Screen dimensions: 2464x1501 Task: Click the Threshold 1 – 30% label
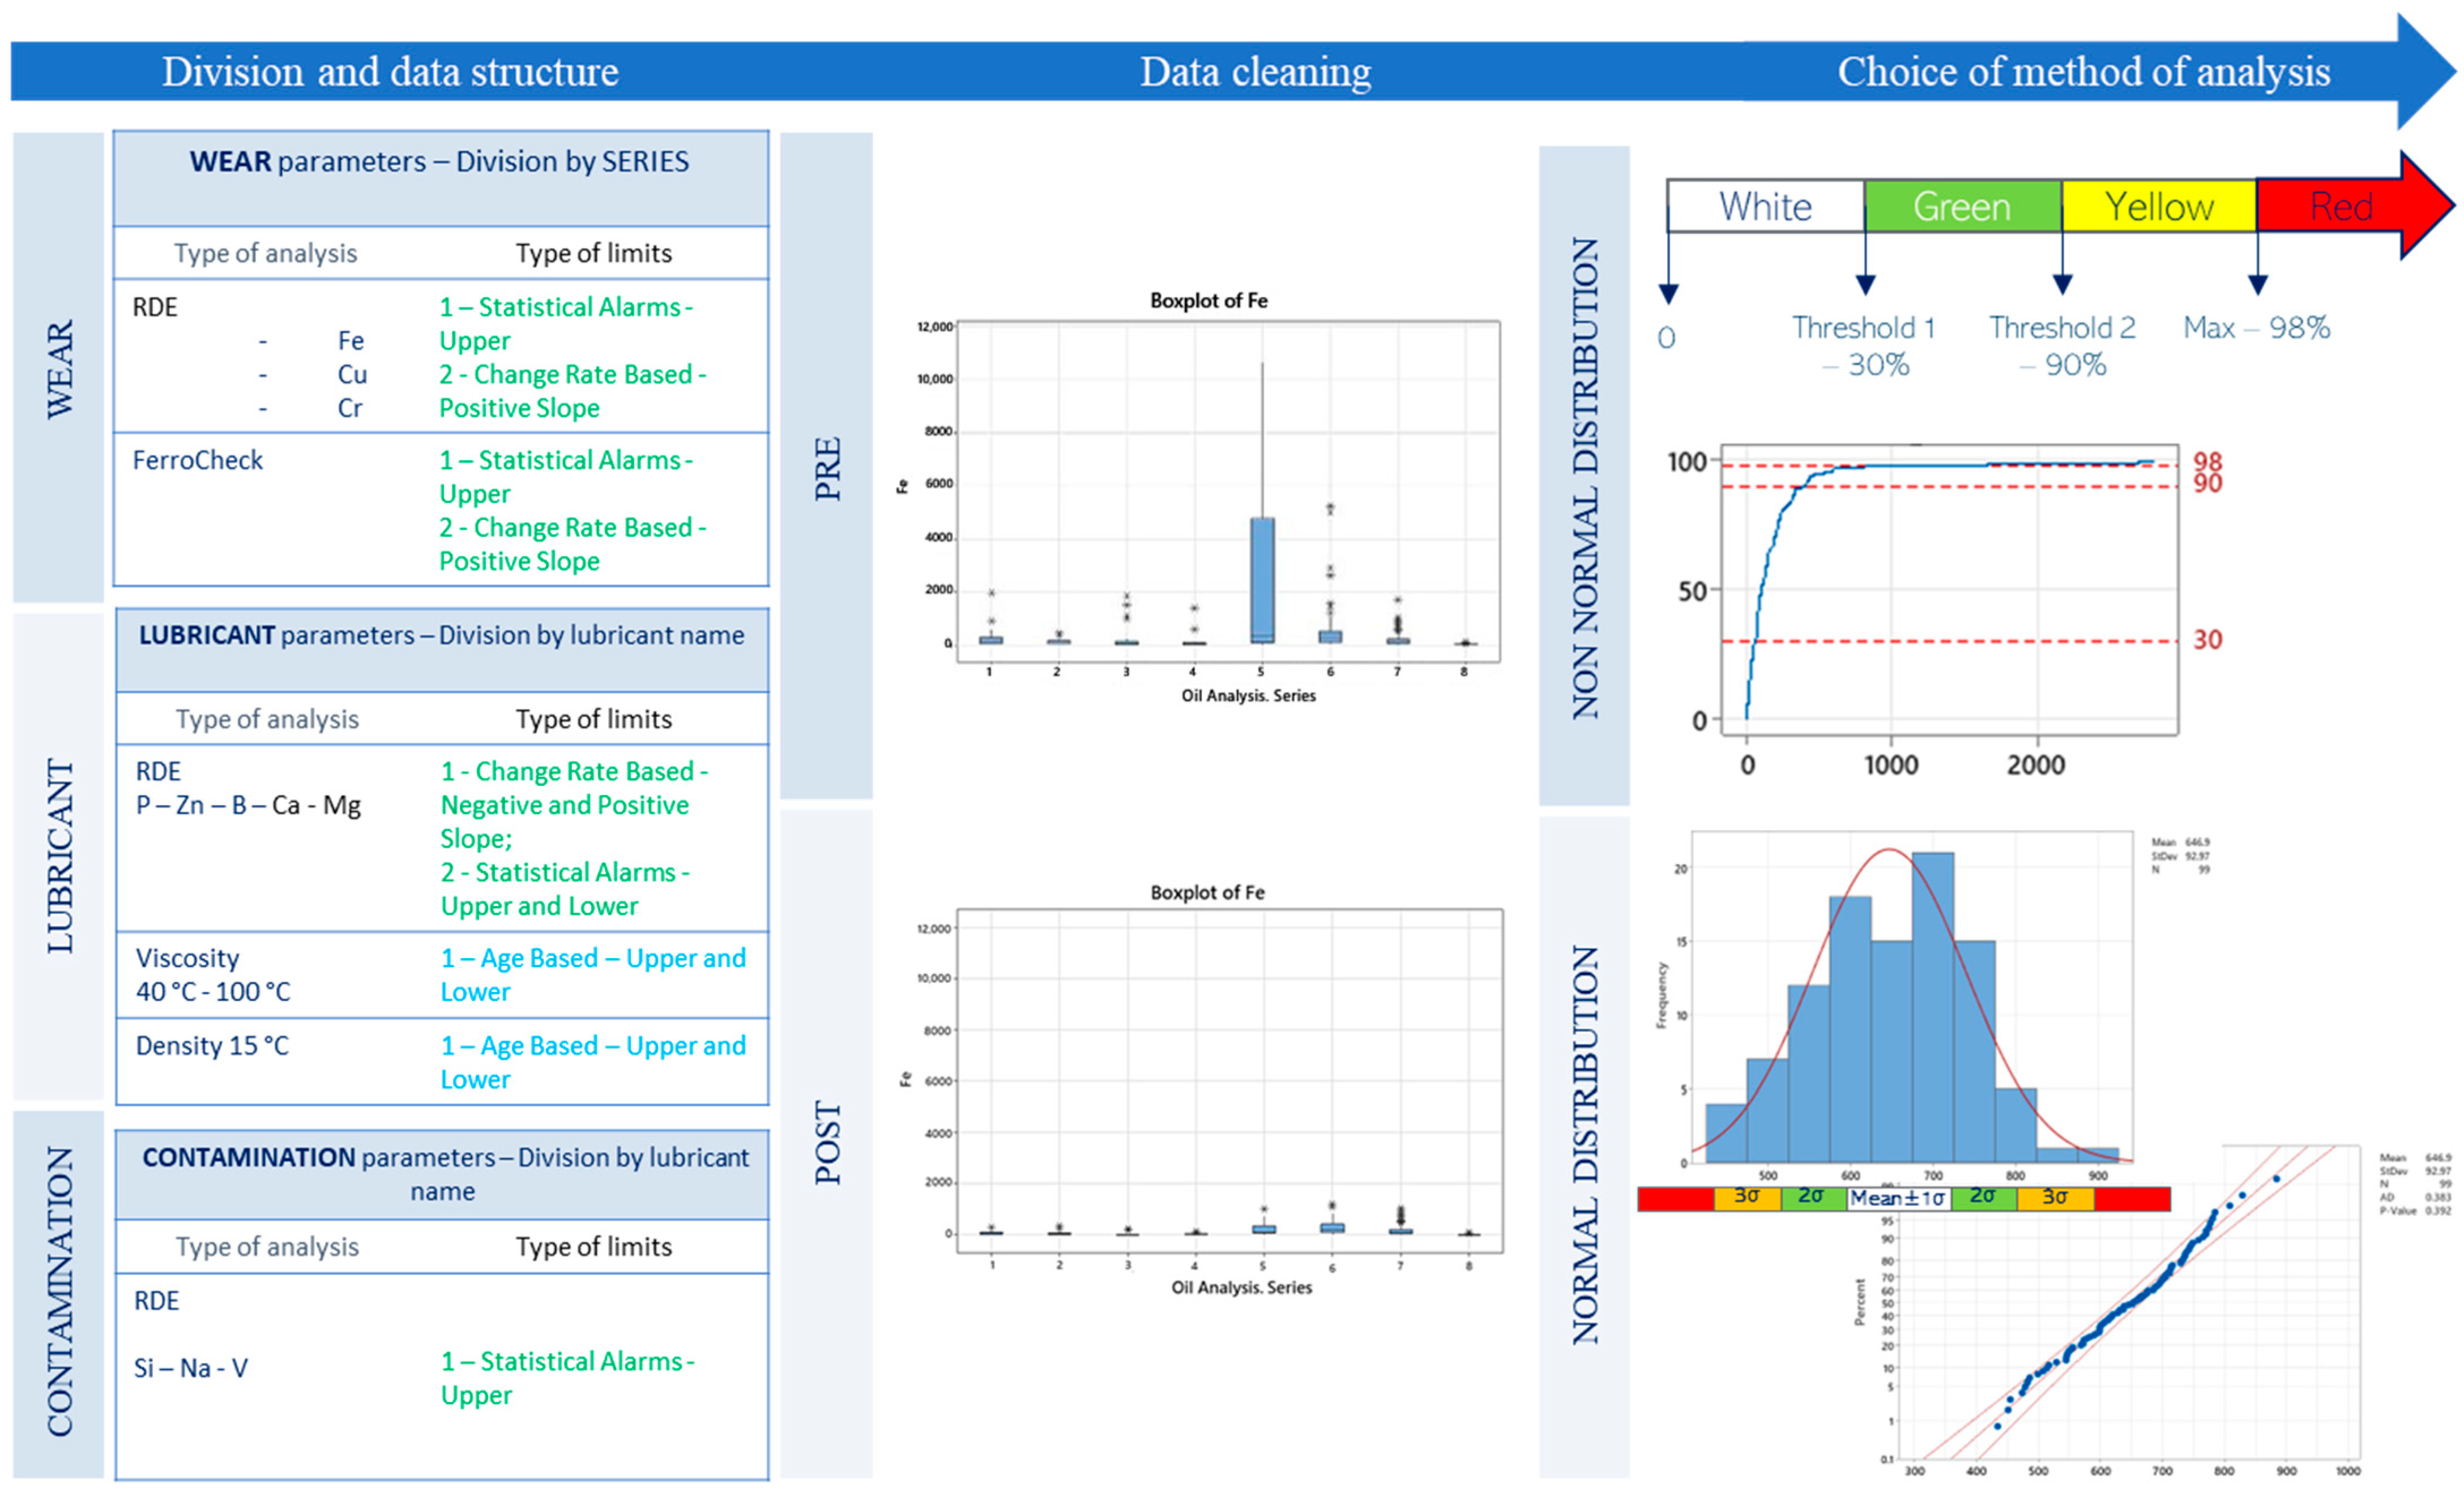coord(1864,345)
